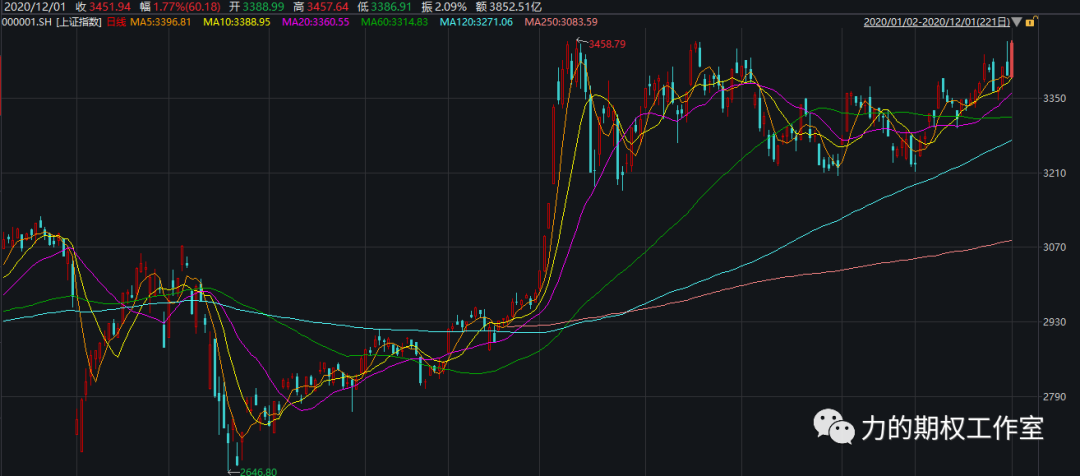Image resolution: width=1080 pixels, height=476 pixels.
Task: Click the 2020/12/01 date in header
Action: point(32,7)
